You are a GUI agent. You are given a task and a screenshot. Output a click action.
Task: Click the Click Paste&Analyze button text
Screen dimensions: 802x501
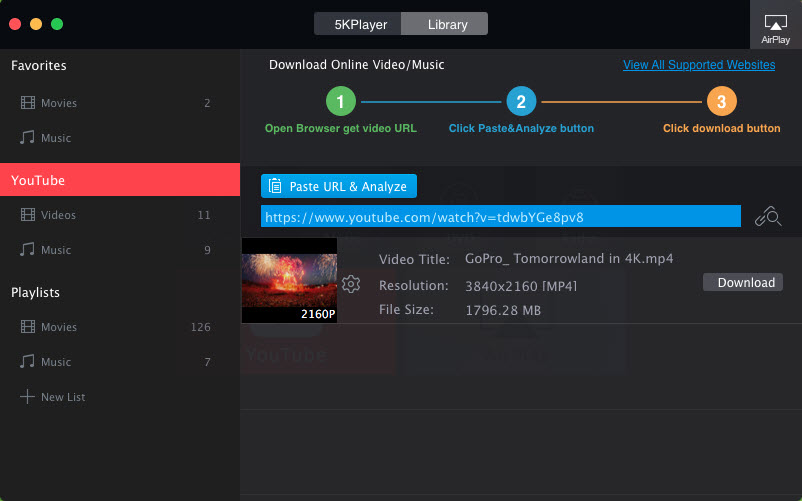pos(521,128)
